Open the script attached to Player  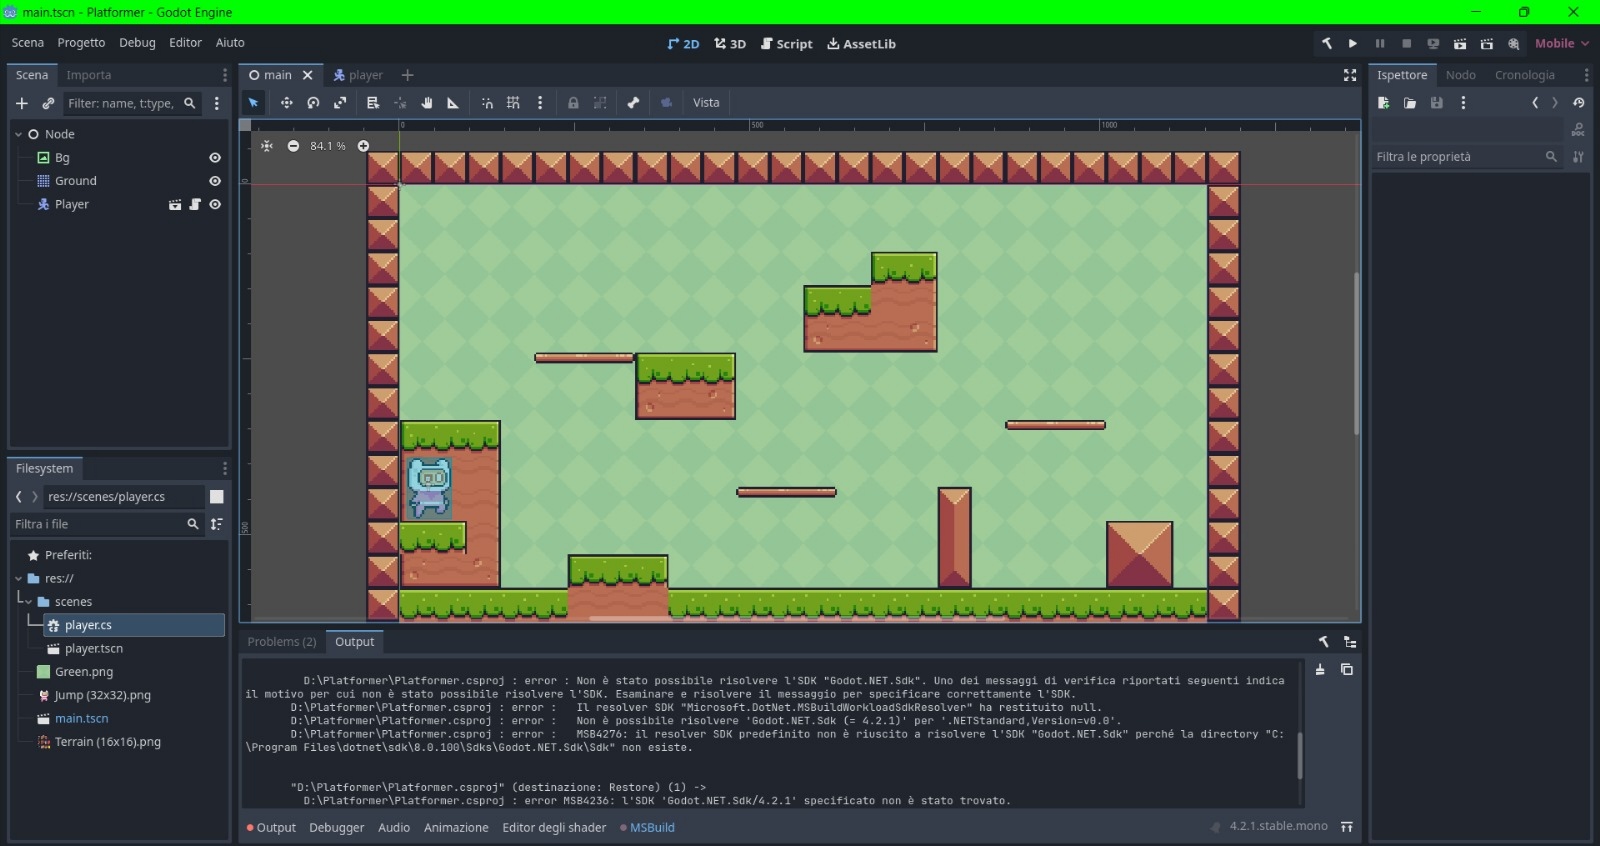coord(195,204)
